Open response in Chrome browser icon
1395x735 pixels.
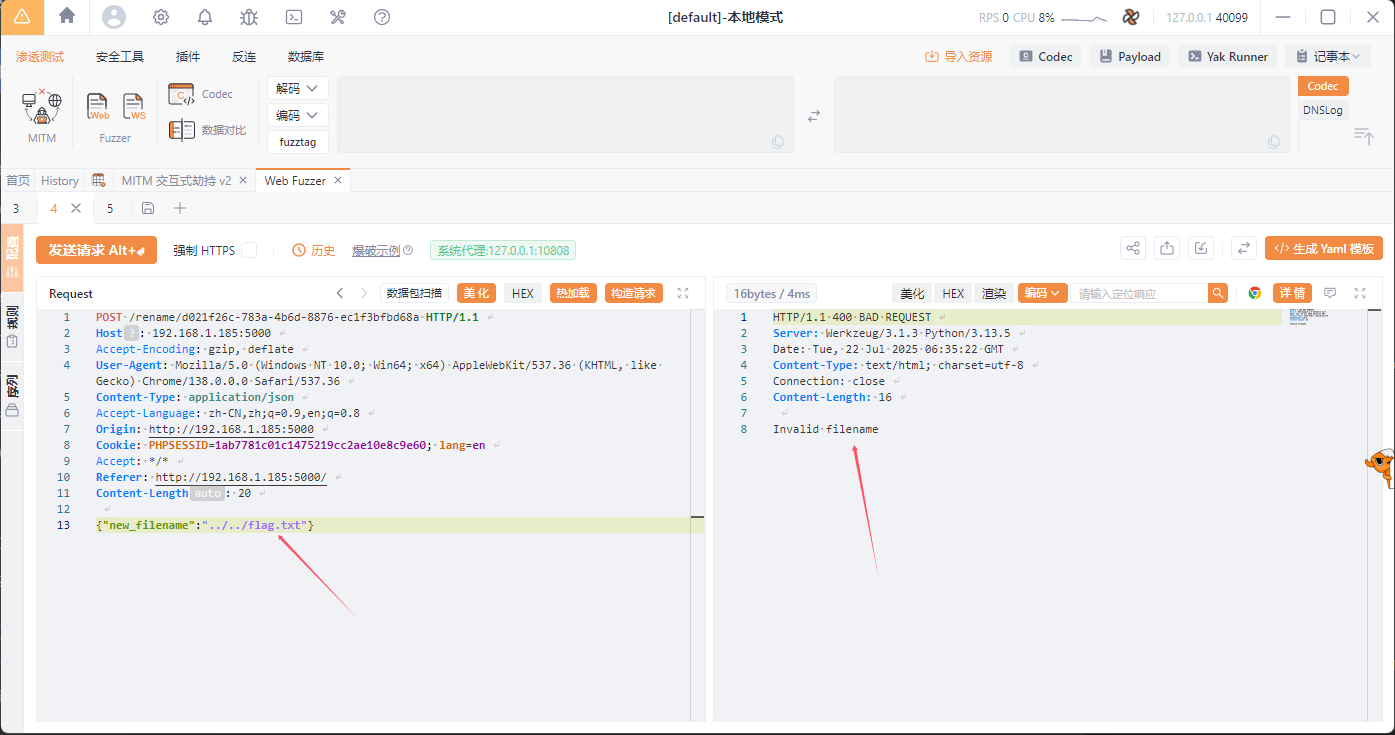point(1255,293)
